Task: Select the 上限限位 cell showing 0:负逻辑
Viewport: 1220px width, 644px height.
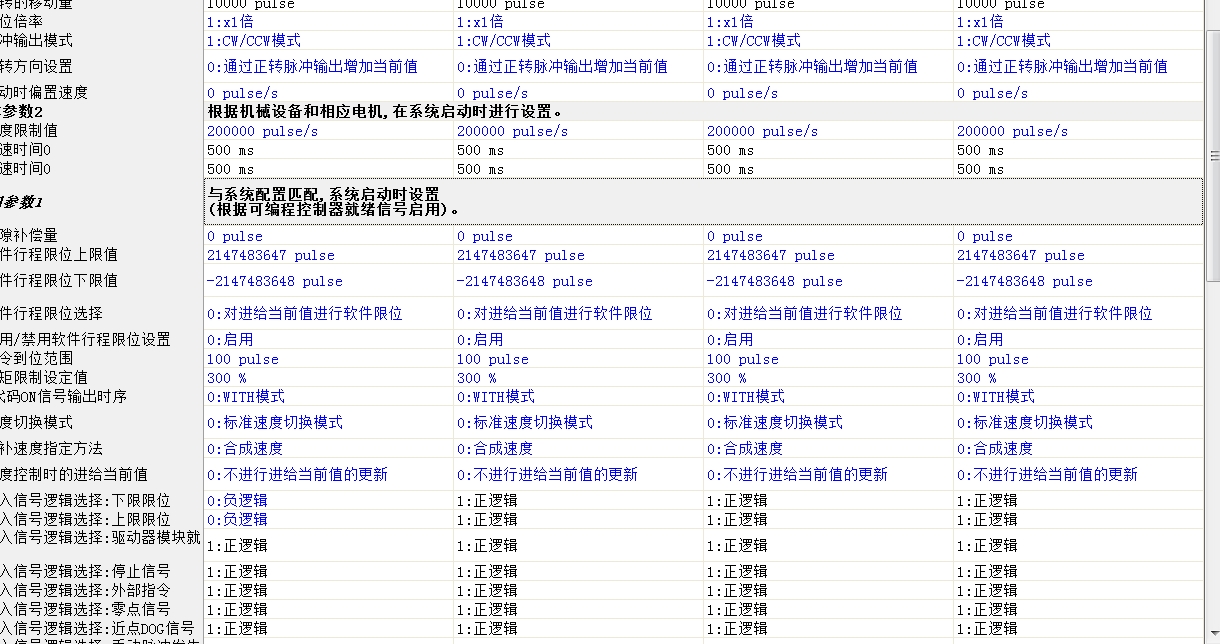Action: click(x=238, y=520)
